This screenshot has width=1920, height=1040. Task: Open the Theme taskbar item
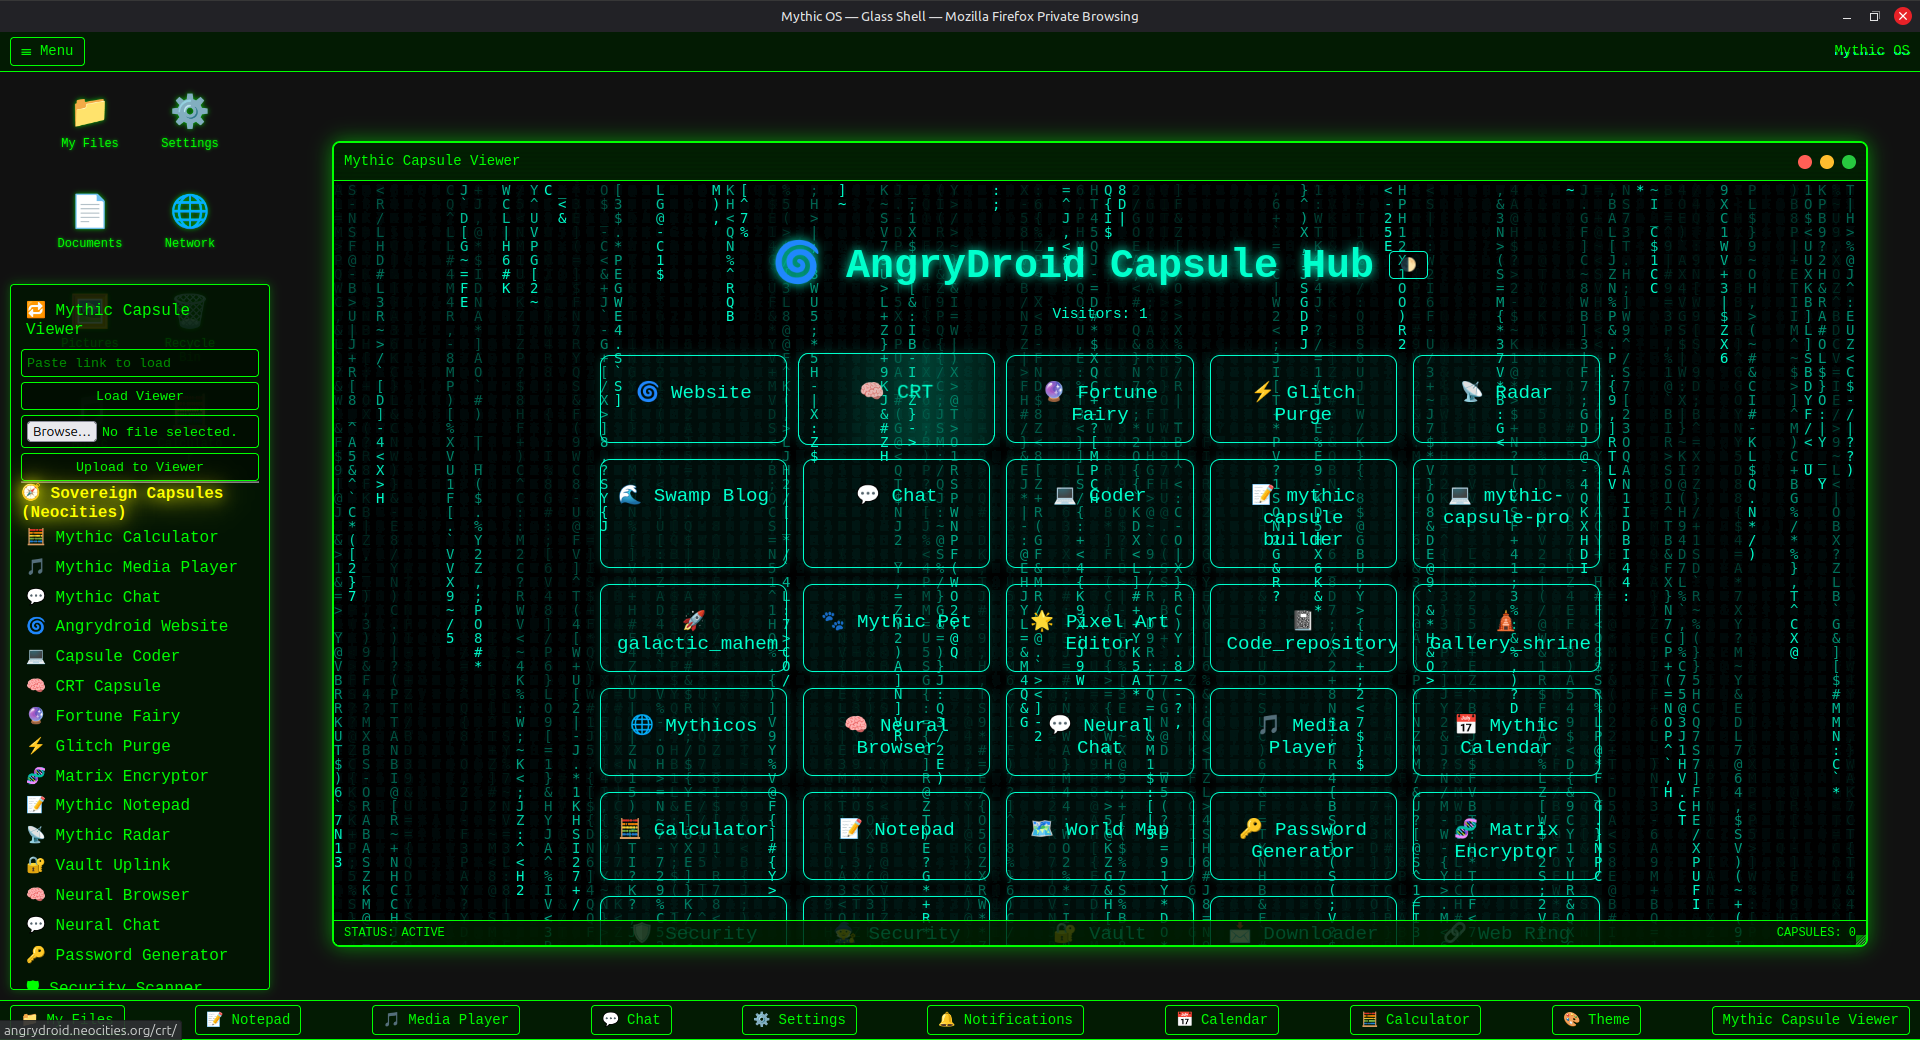coord(1596,1019)
